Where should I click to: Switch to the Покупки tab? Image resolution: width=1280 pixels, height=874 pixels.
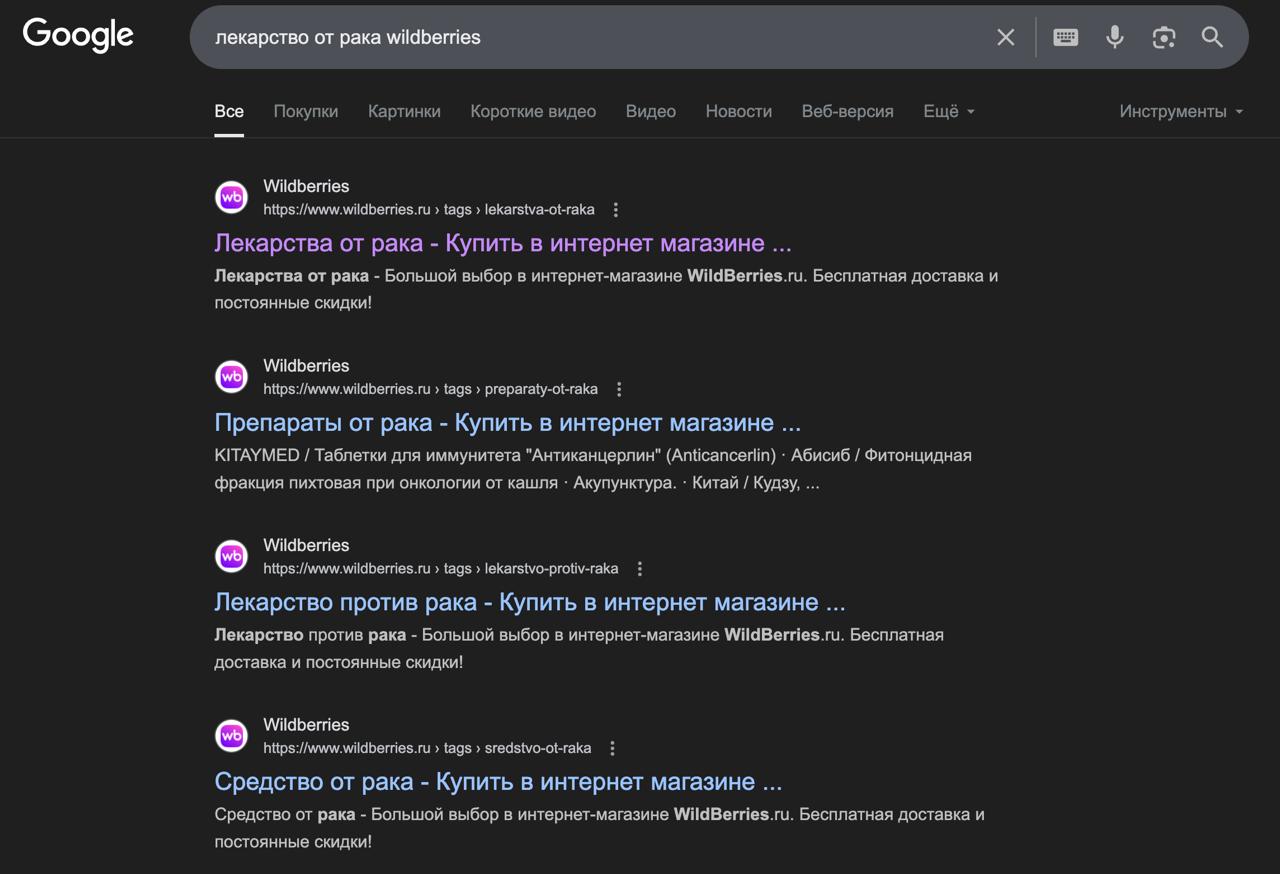[x=305, y=111]
